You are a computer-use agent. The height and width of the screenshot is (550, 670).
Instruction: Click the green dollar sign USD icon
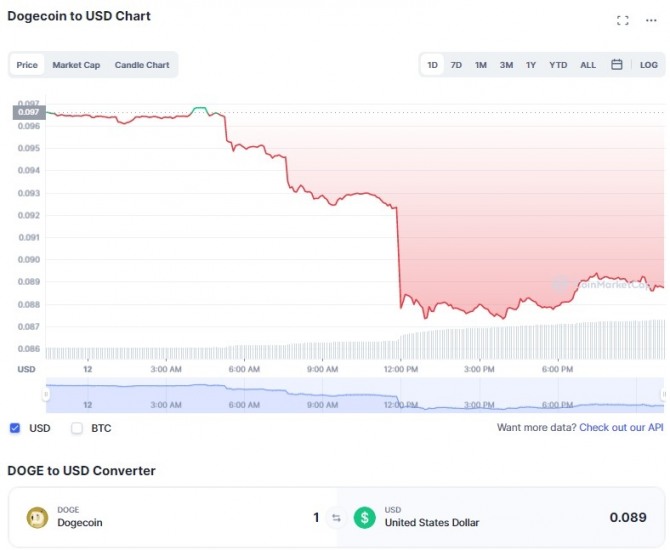364,518
